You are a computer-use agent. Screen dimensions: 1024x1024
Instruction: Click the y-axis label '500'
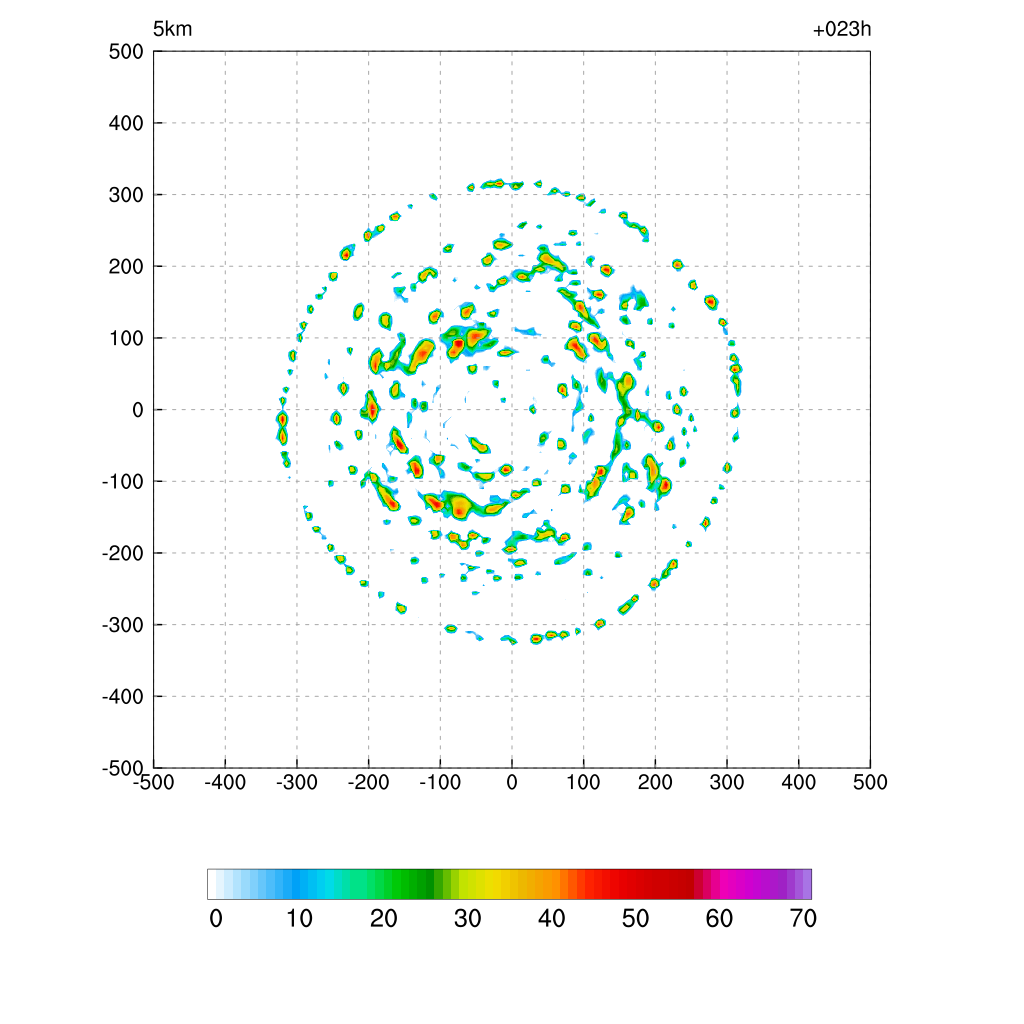point(126,52)
